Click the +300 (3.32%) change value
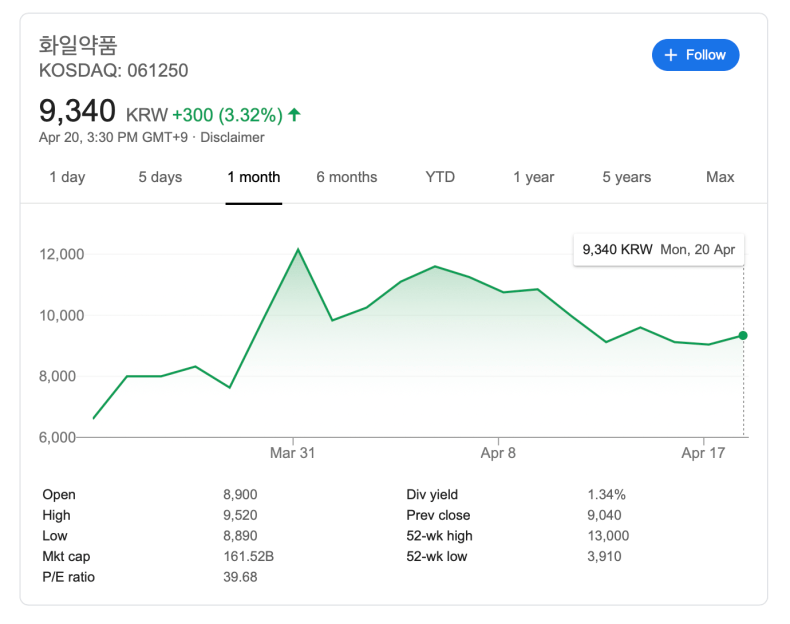Viewport: 790px width, 624px height. (227, 115)
